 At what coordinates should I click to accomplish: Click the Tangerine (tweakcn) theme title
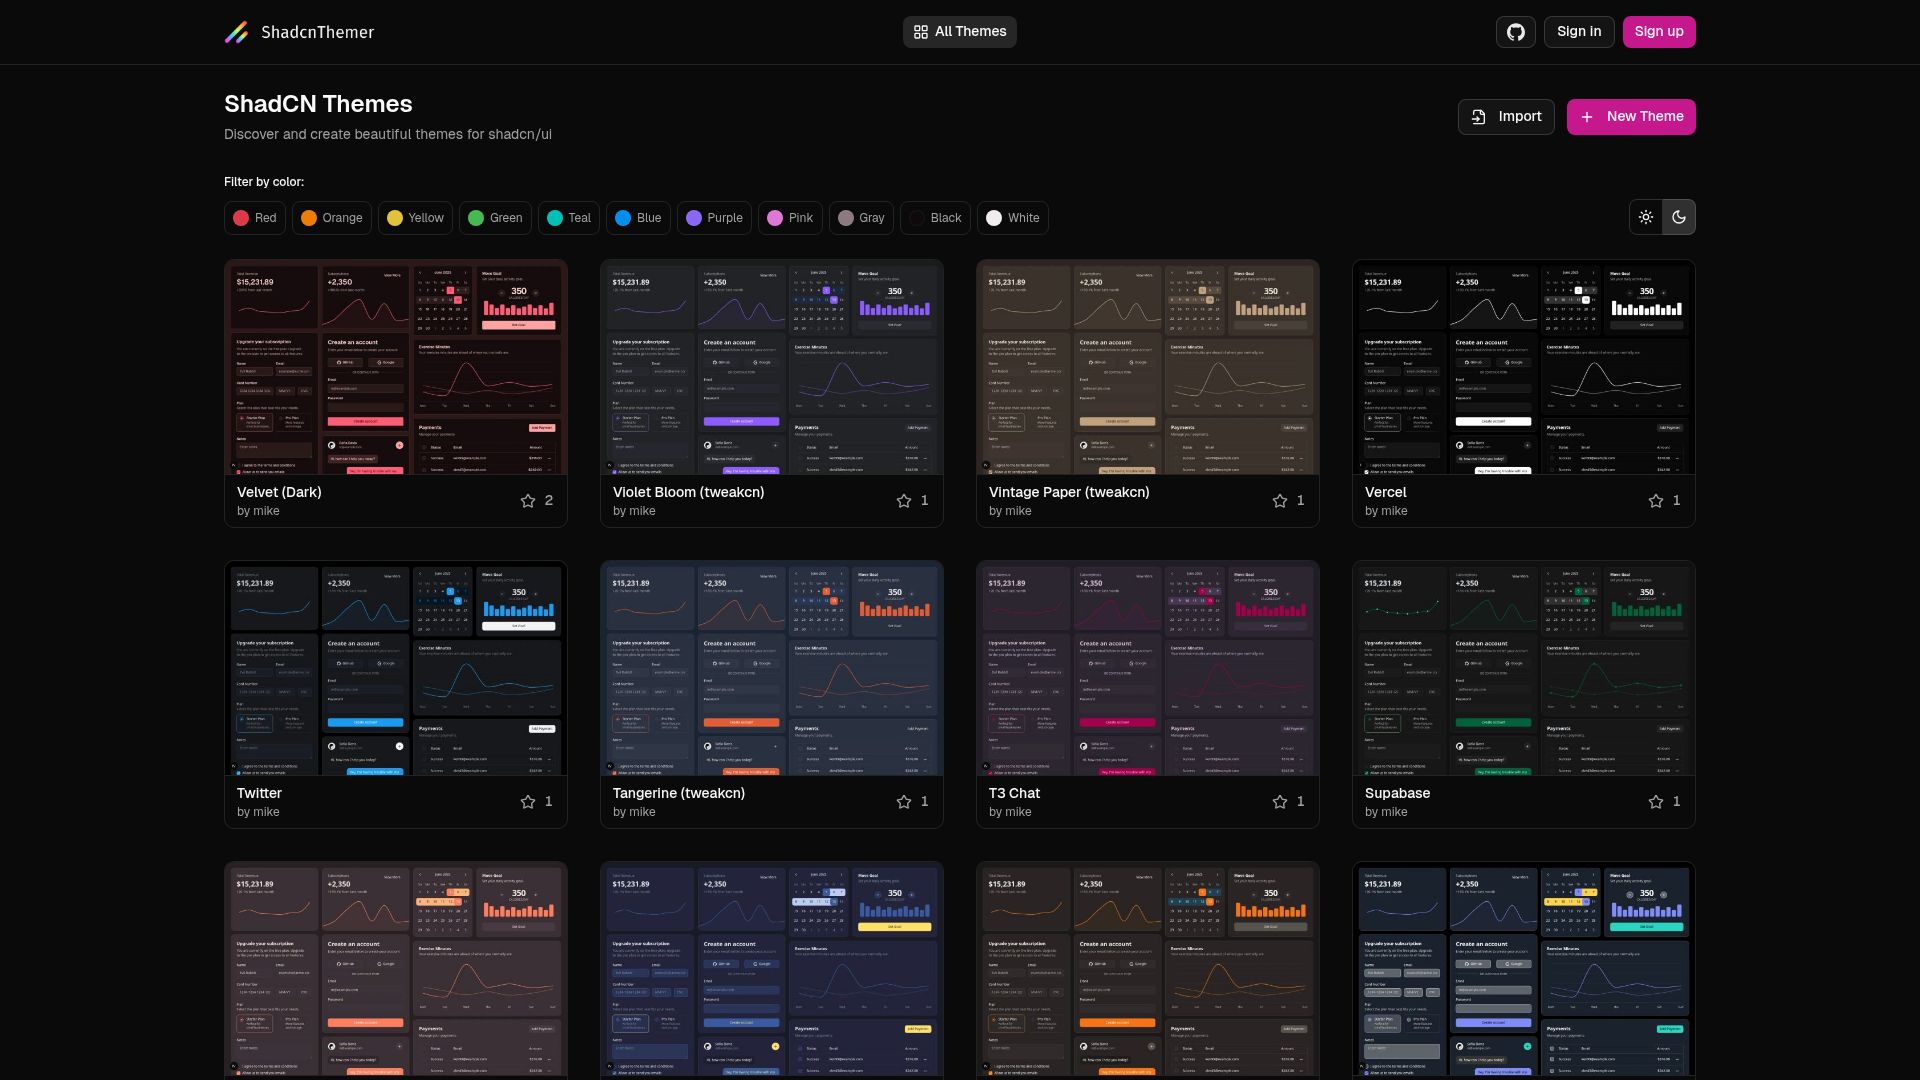[x=679, y=793]
